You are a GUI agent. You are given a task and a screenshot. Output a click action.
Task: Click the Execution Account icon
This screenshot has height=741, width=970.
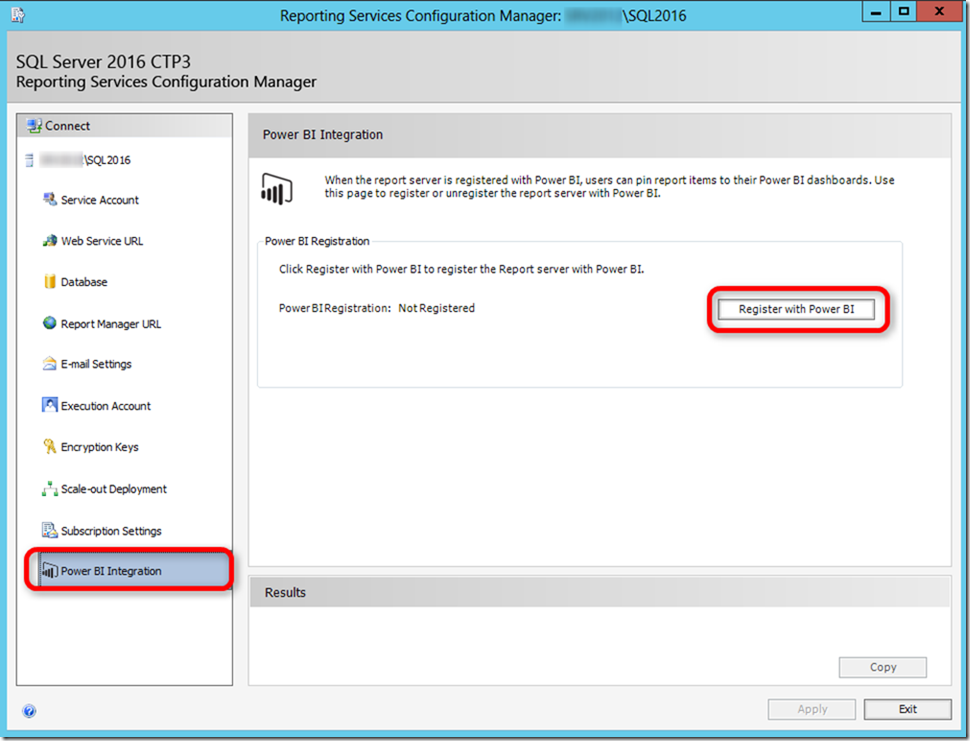49,405
